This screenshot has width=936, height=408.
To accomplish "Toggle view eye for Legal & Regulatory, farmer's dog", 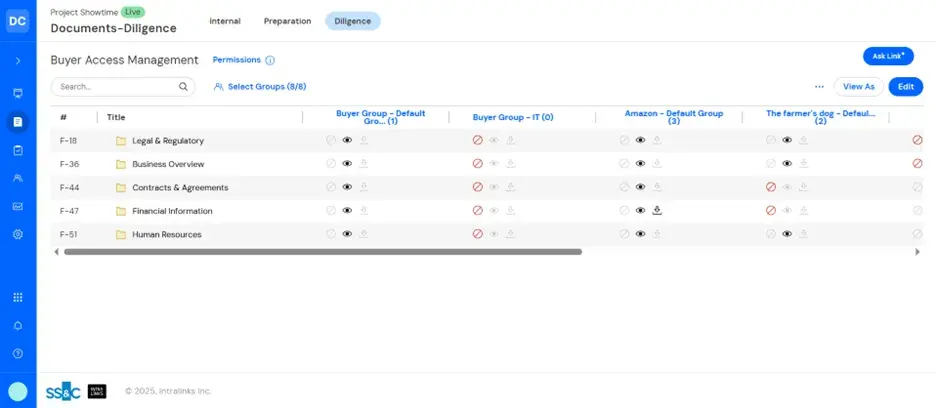I will coord(787,140).
